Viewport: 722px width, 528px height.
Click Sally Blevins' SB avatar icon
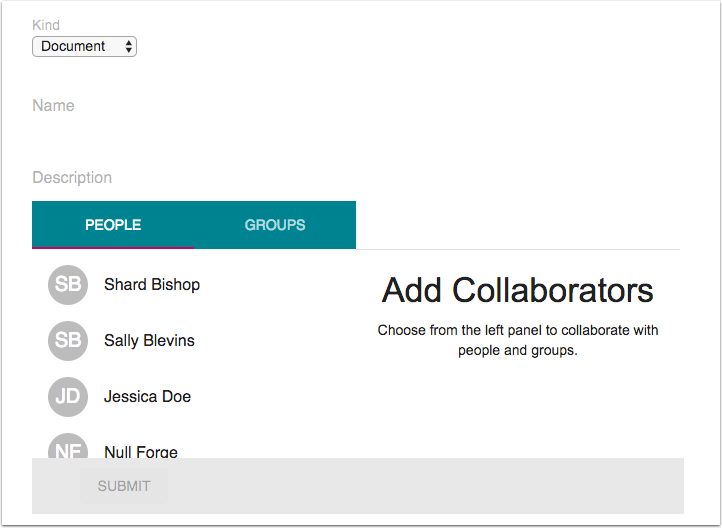click(68, 341)
